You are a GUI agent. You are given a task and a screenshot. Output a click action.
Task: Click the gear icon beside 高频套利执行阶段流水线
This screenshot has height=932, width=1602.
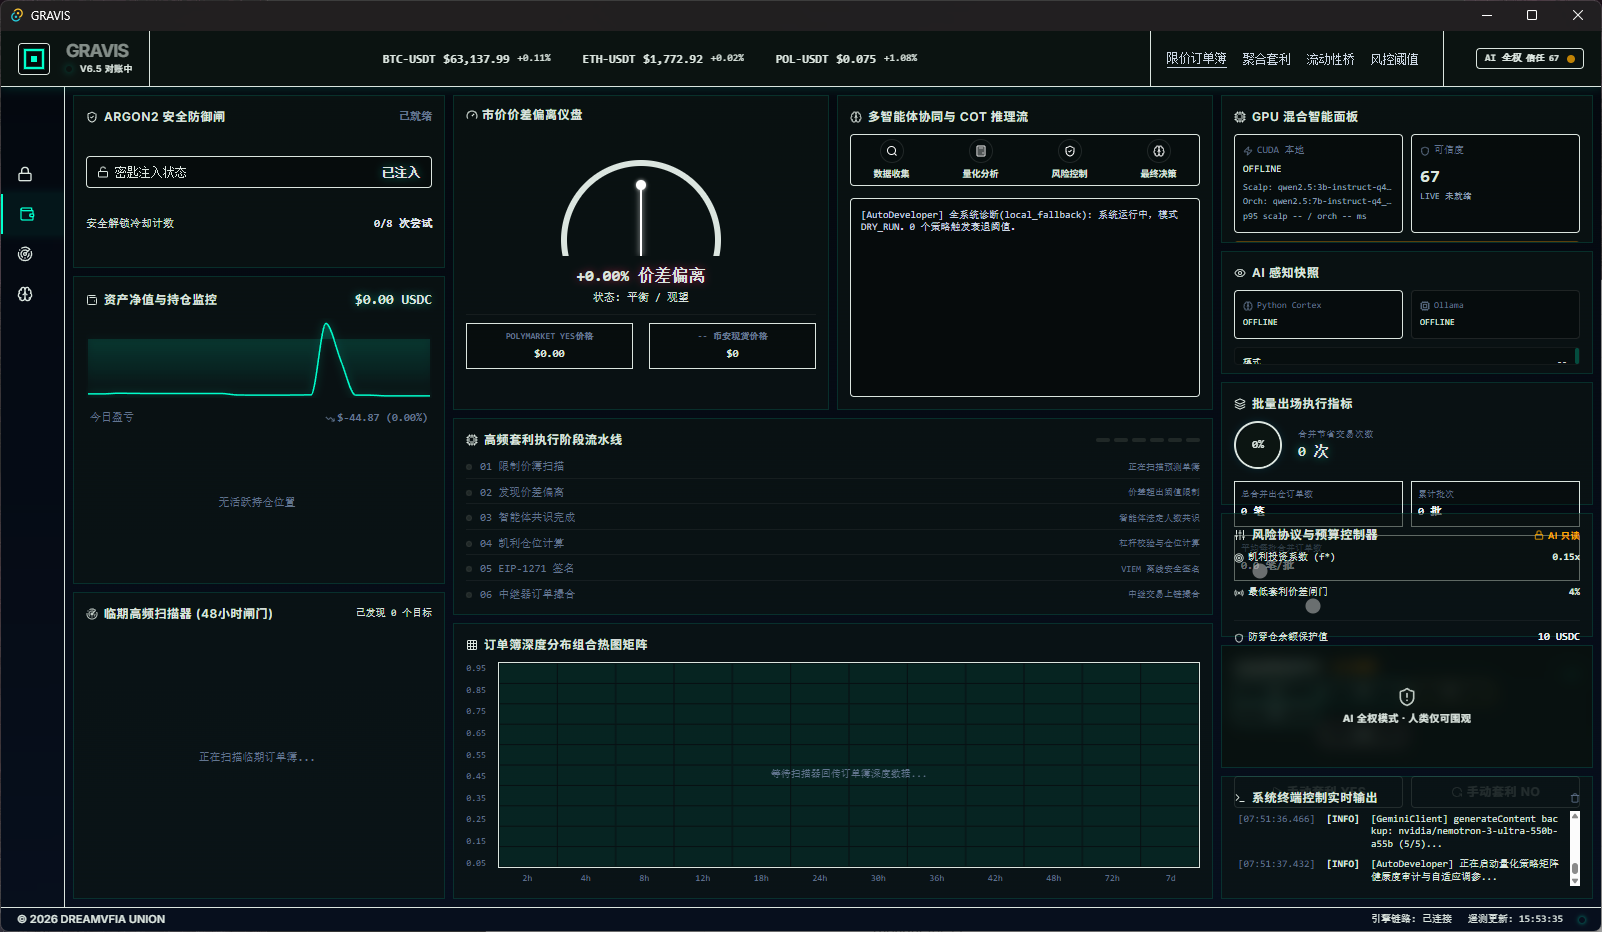pyautogui.click(x=472, y=440)
